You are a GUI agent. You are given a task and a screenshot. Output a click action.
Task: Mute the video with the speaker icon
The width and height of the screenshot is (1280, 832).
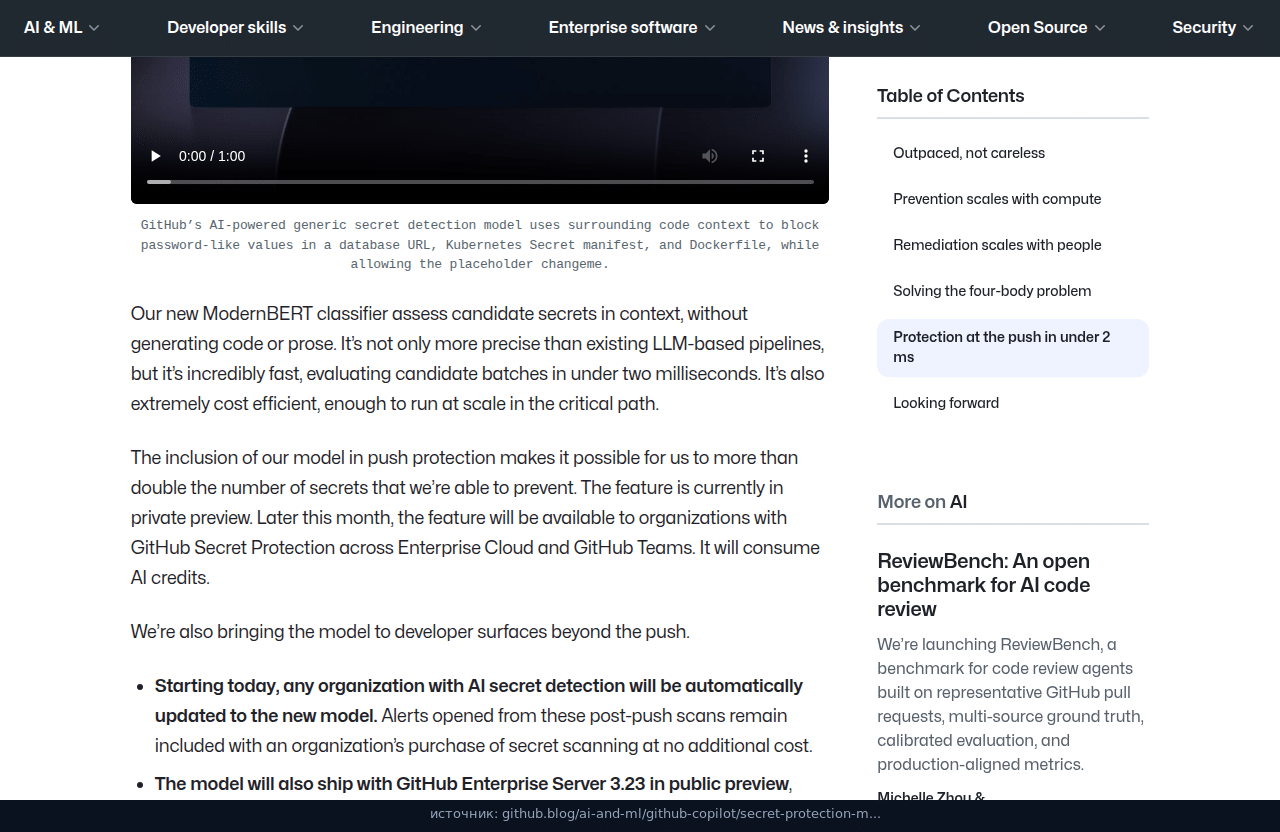(710, 156)
